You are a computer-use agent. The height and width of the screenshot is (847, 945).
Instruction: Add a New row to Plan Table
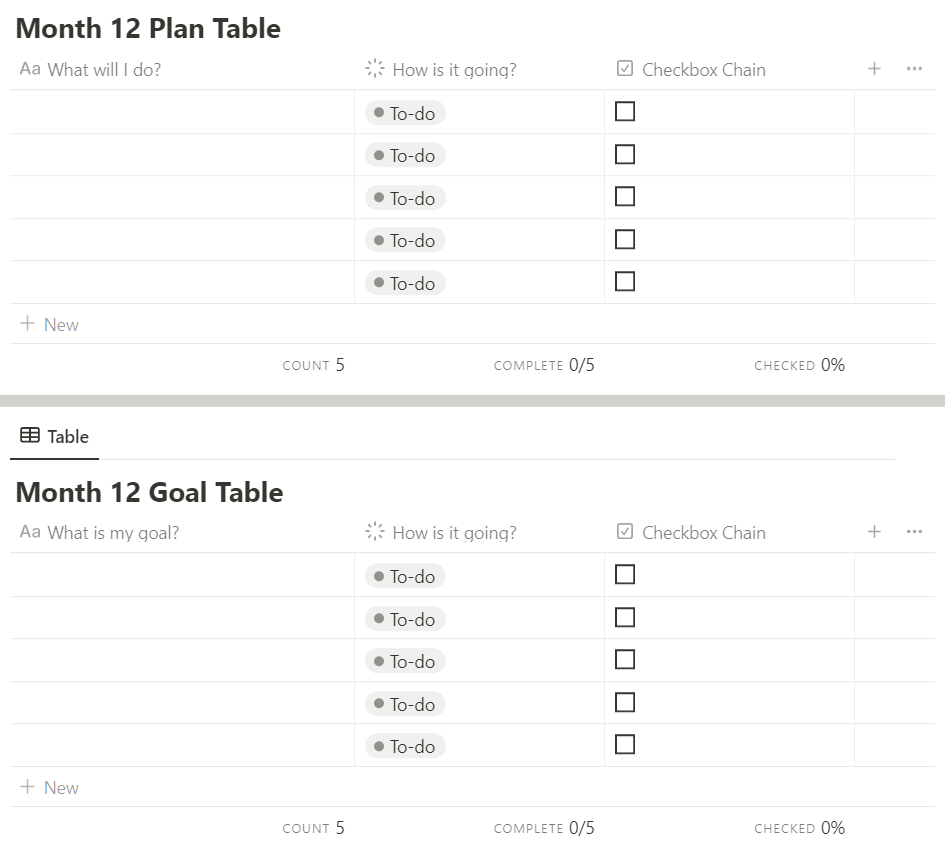[50, 324]
